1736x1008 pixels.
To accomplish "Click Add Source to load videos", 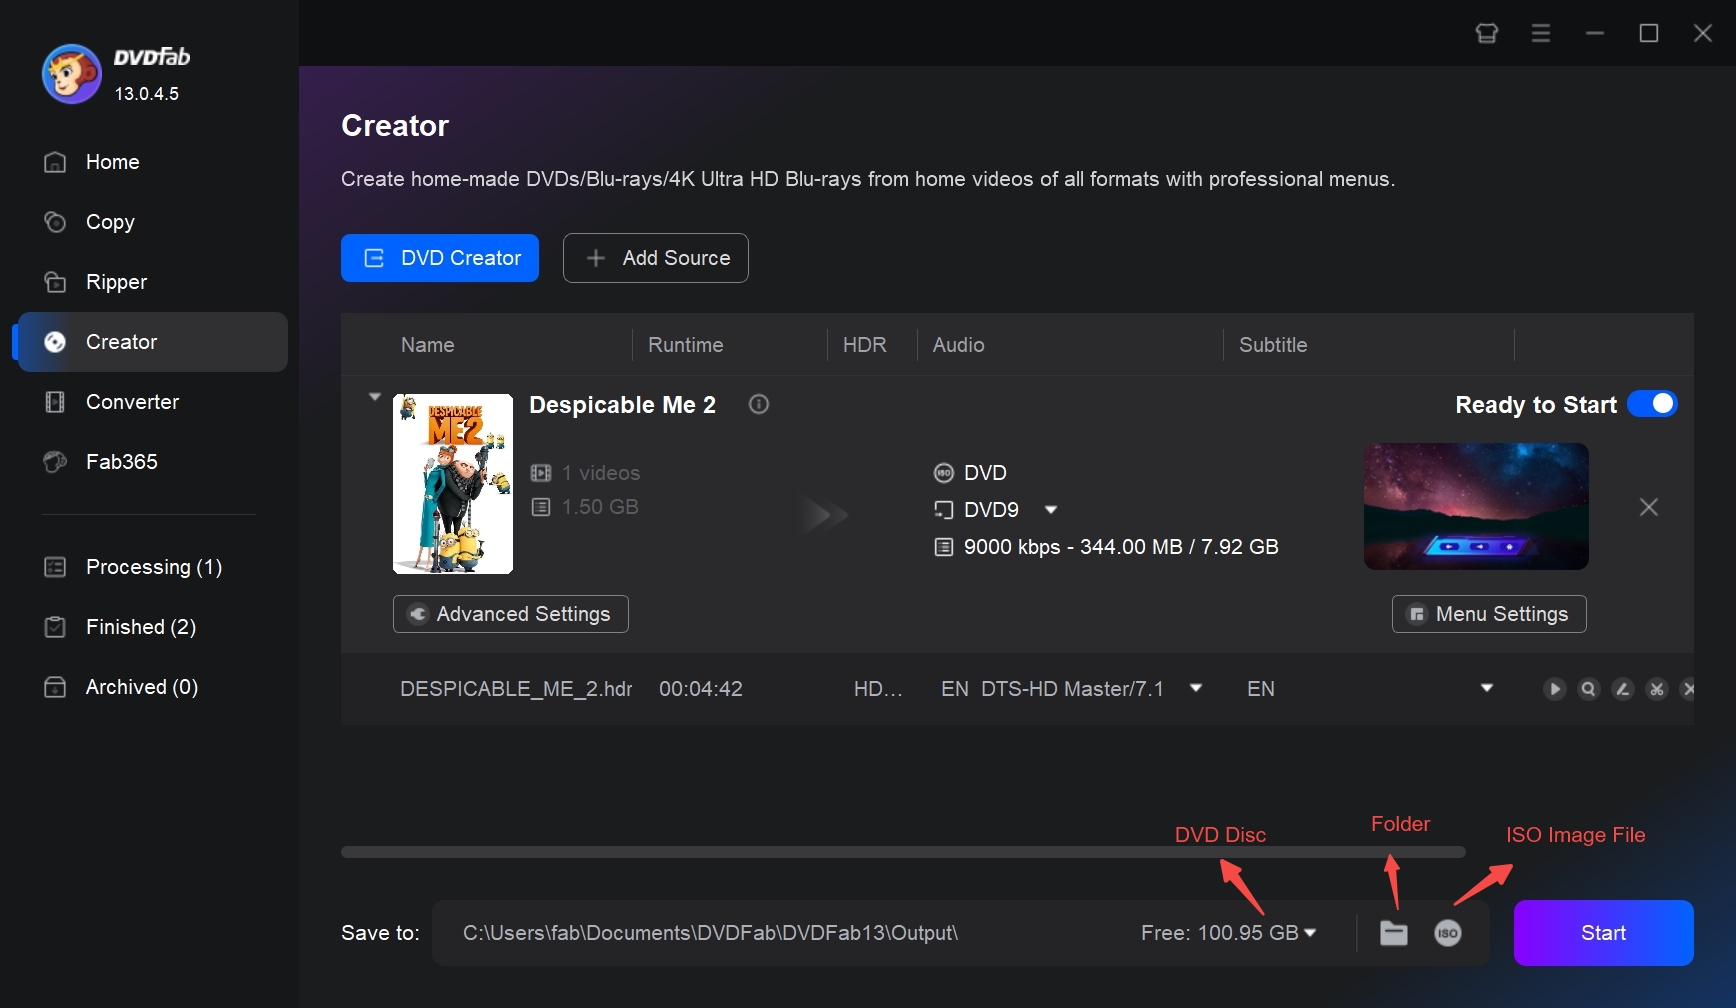I will tap(655, 257).
